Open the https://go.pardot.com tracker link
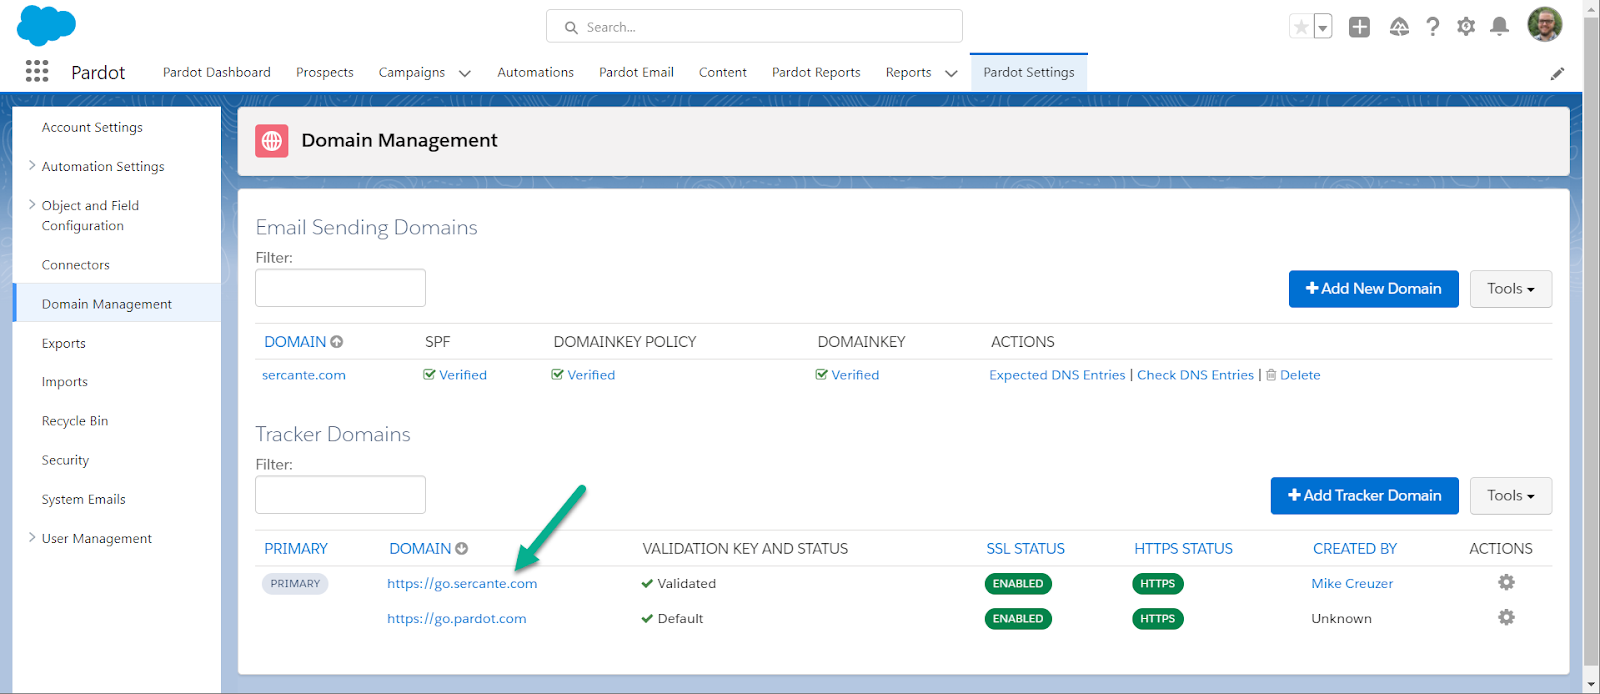The width and height of the screenshot is (1600, 694). point(457,619)
